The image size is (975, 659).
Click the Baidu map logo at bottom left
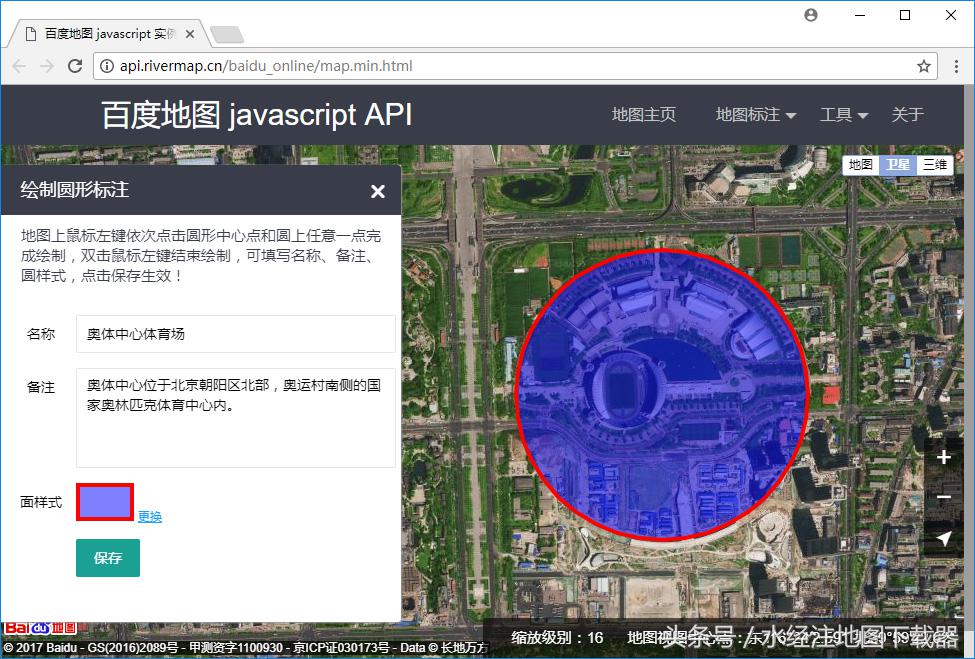[x=40, y=627]
